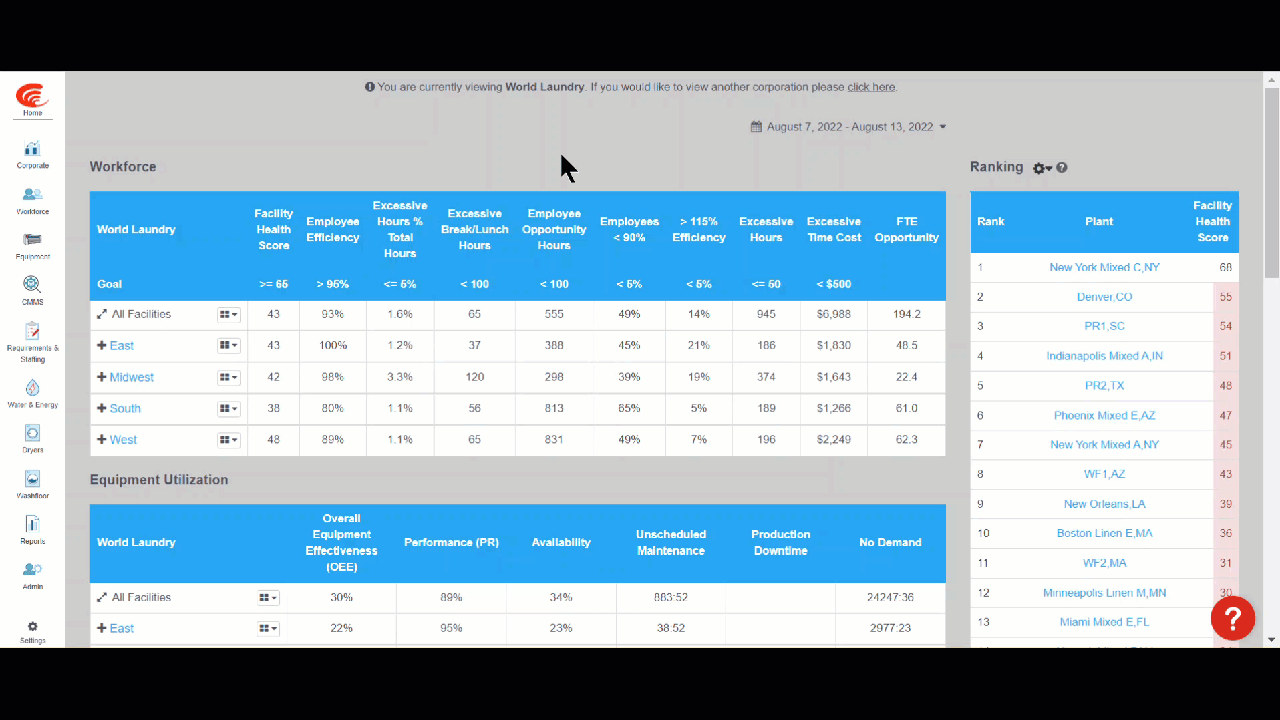Image resolution: width=1280 pixels, height=720 pixels.
Task: Click the 'click here' corporation link
Action: point(871,87)
